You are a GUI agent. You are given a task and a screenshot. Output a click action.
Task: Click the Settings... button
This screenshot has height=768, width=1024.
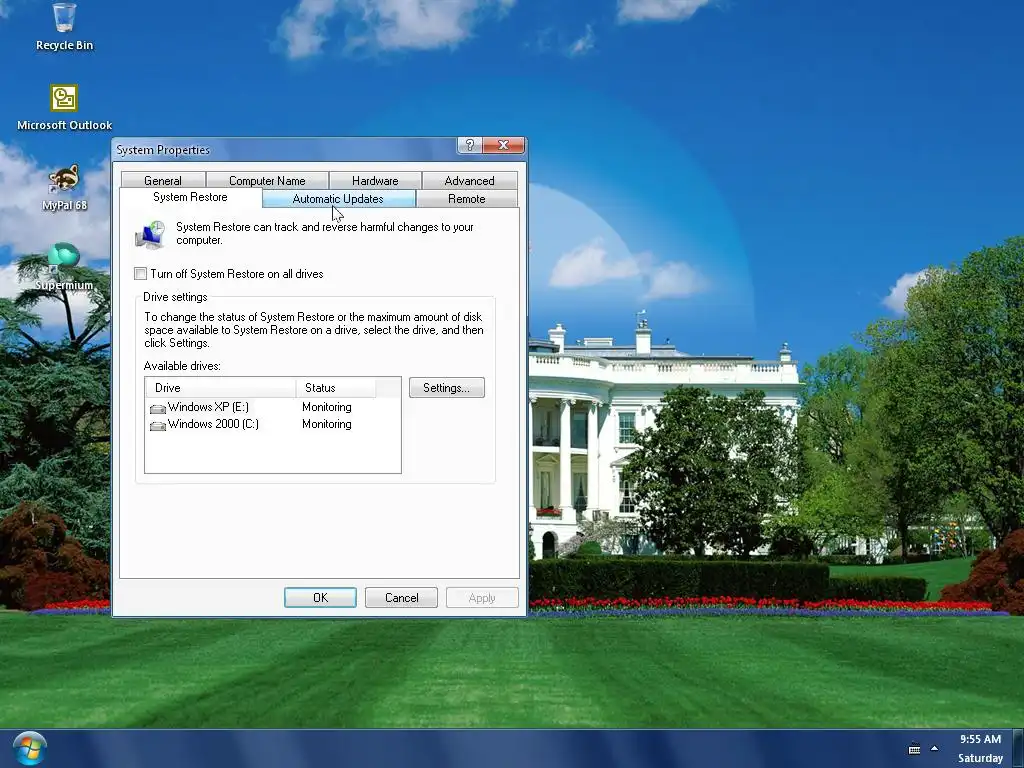(x=447, y=387)
